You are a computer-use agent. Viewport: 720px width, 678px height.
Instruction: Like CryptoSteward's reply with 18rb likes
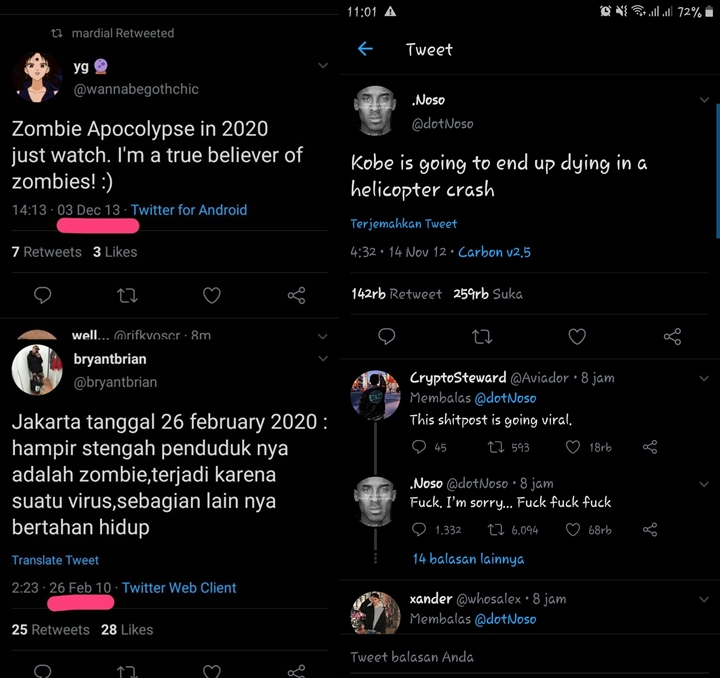(573, 447)
